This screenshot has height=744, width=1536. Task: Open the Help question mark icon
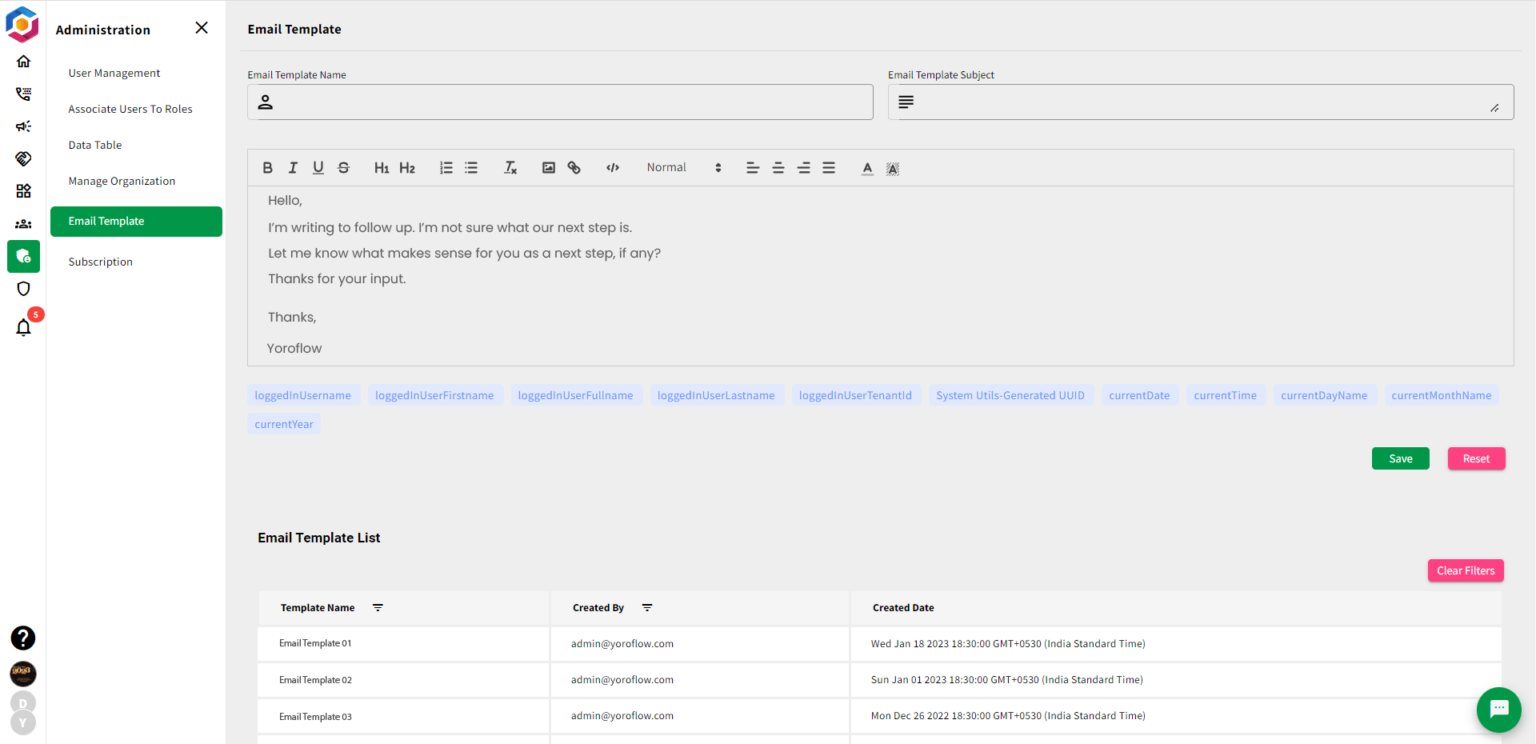tap(22, 638)
